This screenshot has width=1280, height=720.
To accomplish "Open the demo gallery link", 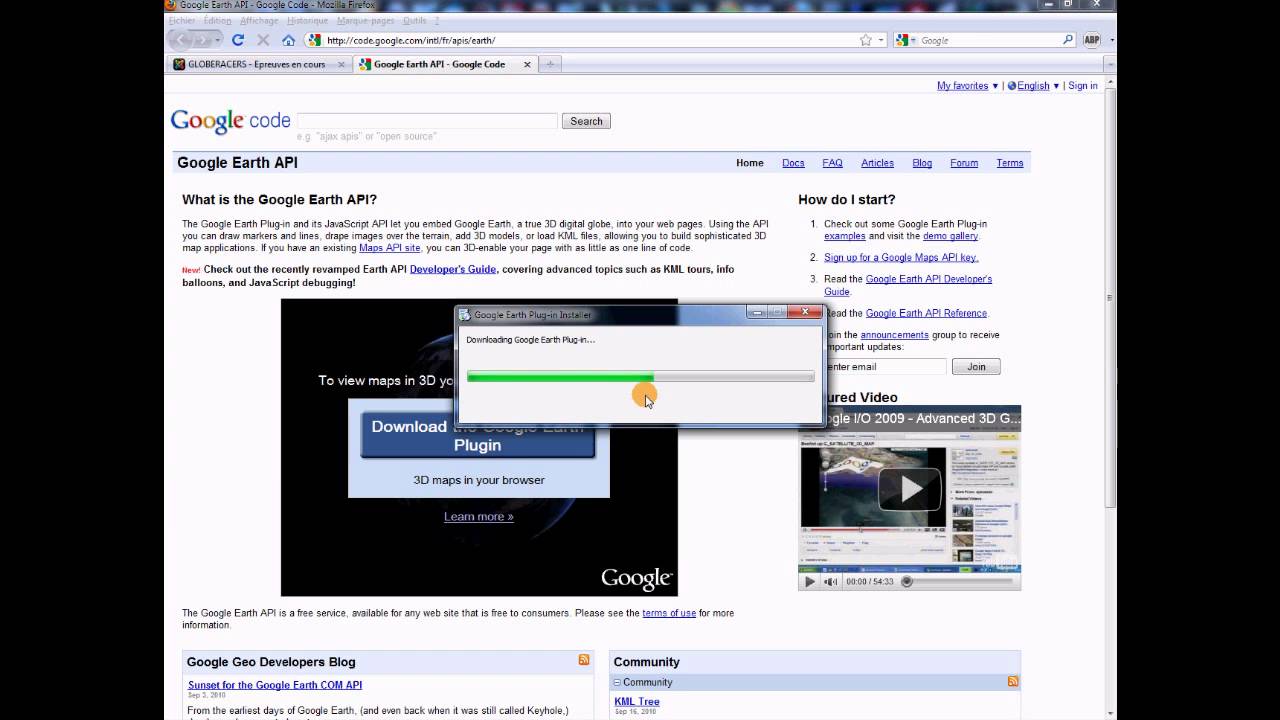I will [950, 236].
